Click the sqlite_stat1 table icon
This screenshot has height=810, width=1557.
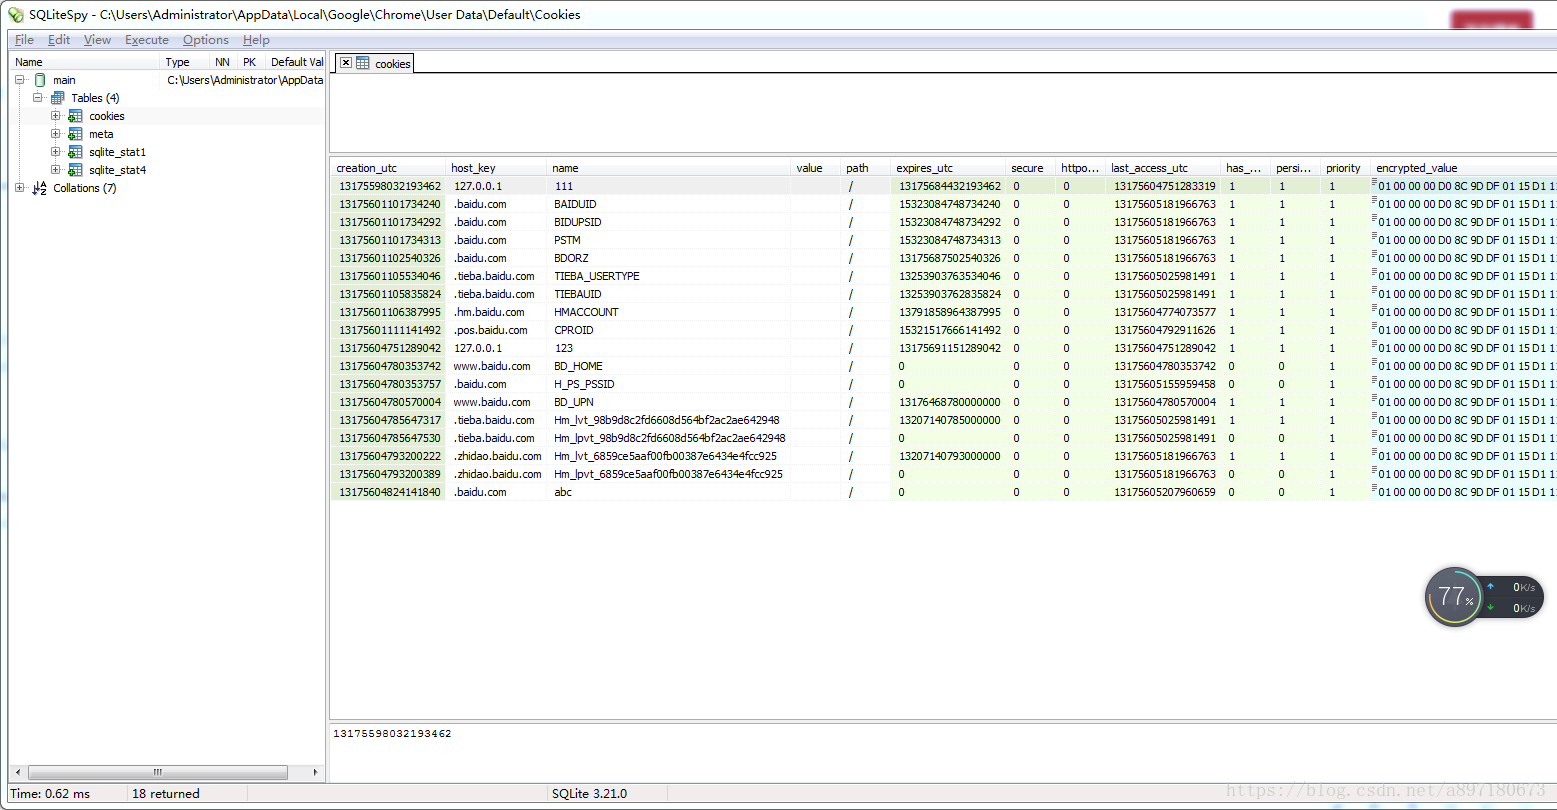pos(76,152)
